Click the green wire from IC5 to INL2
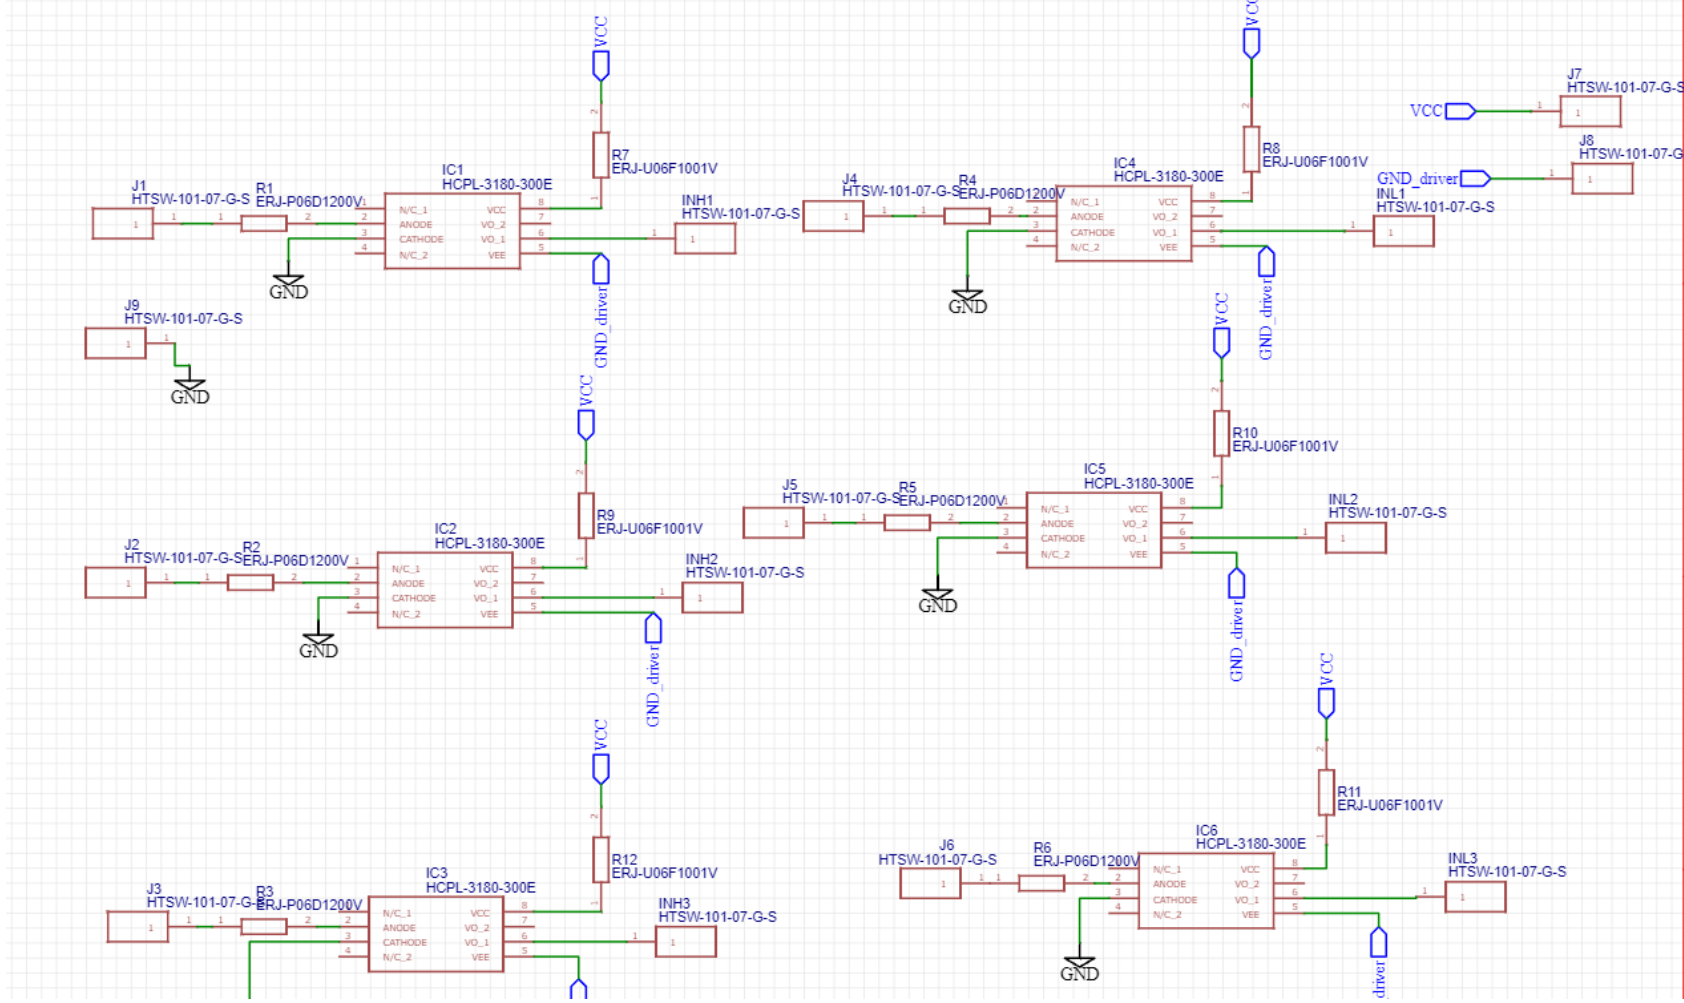This screenshot has height=1003, width=1684. point(1245,538)
